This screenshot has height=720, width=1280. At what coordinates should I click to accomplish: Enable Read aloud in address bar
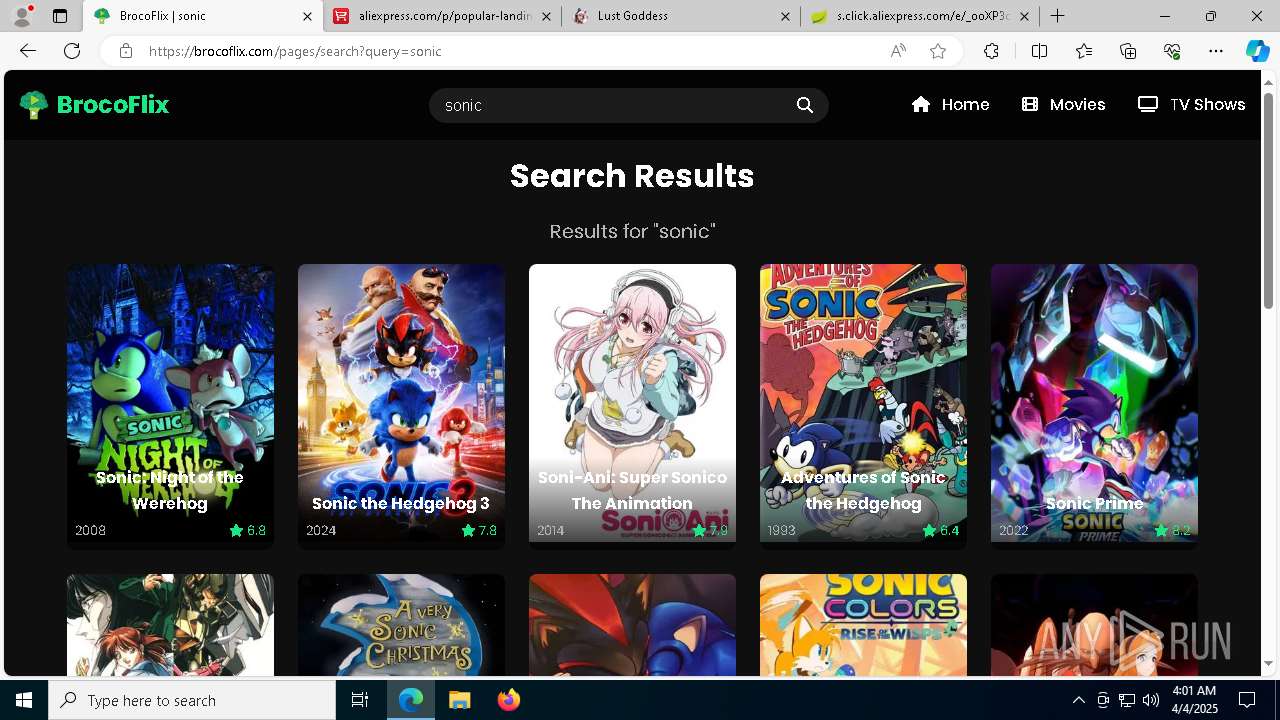point(898,51)
